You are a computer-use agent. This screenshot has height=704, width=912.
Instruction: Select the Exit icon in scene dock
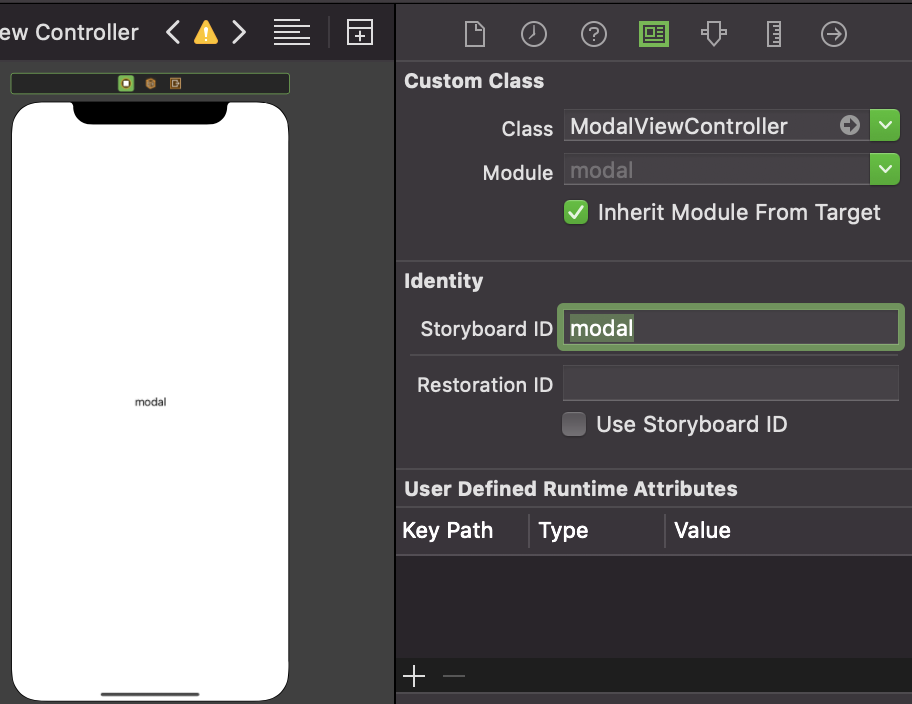click(175, 83)
